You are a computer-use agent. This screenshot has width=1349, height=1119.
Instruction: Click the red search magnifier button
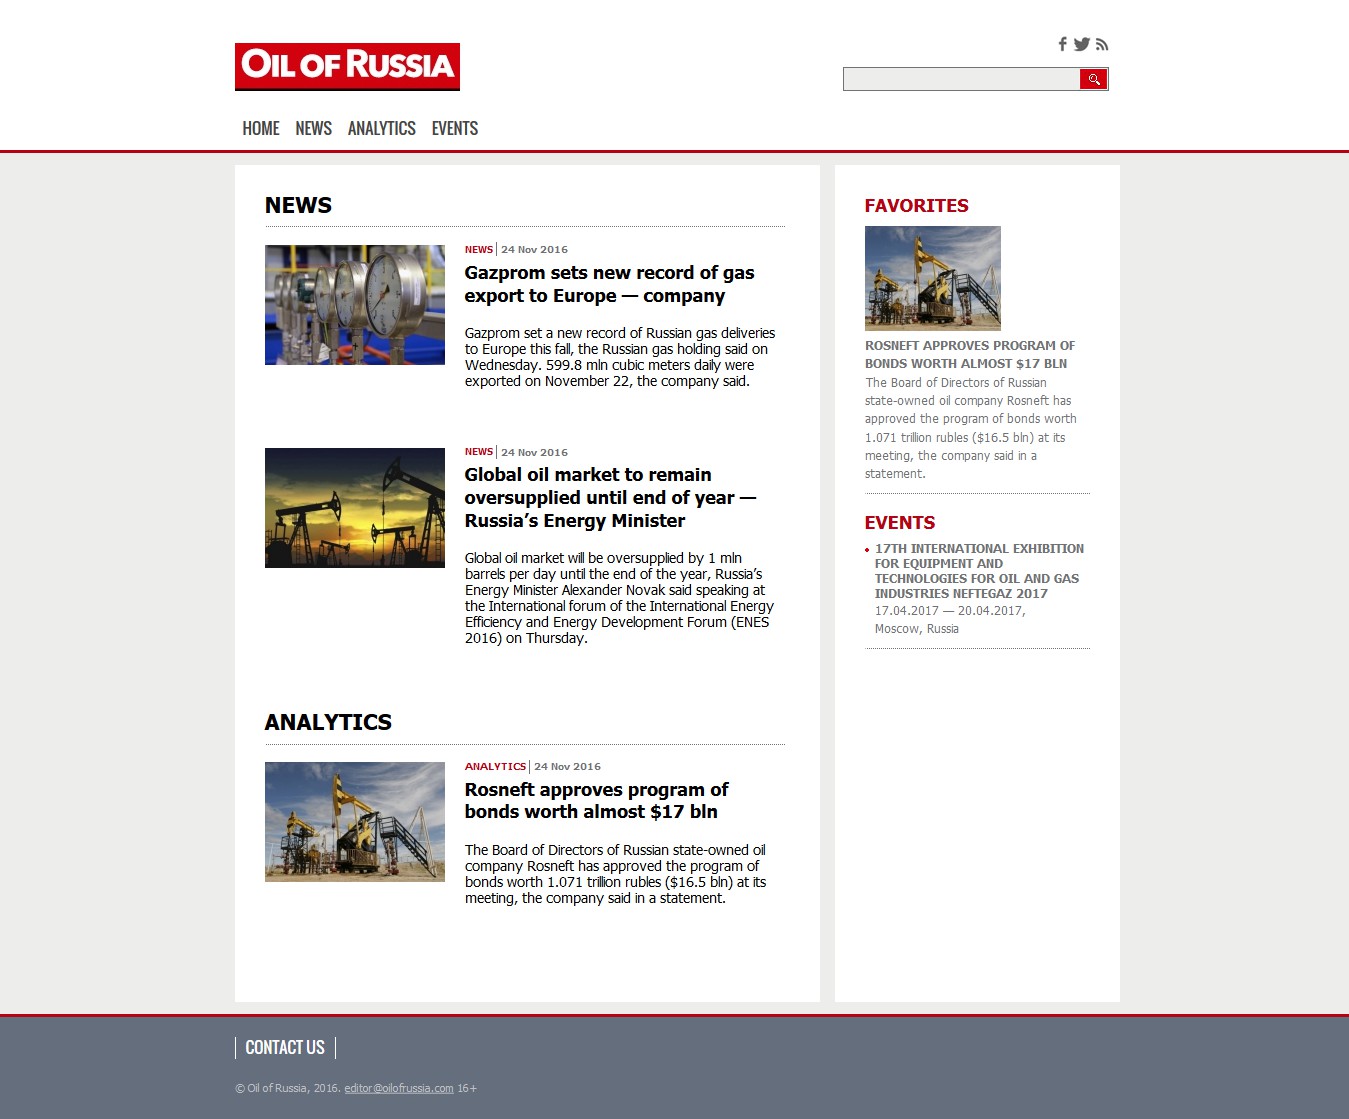1094,79
